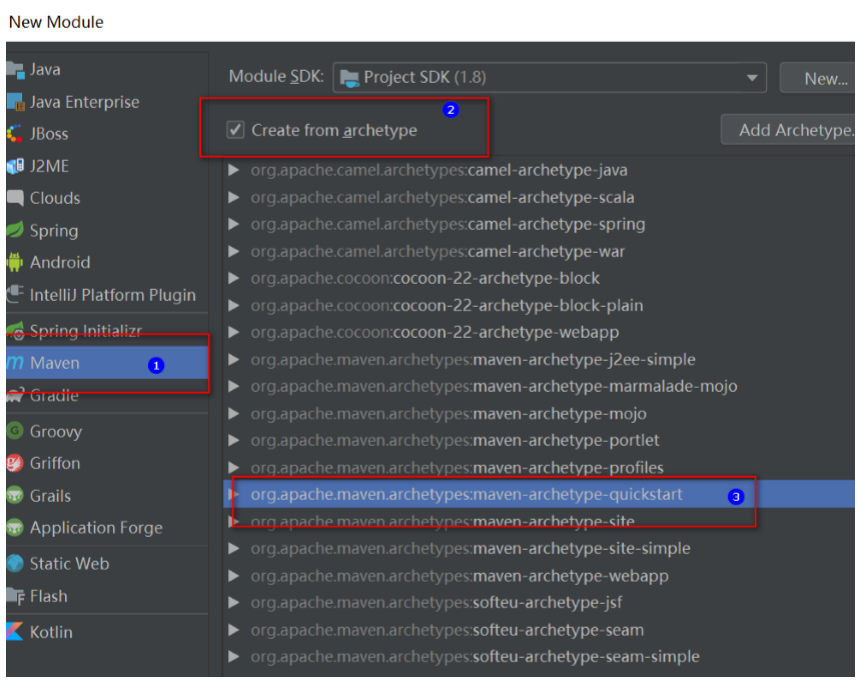Expand cocoon-22-archetype-block entry

(x=234, y=278)
